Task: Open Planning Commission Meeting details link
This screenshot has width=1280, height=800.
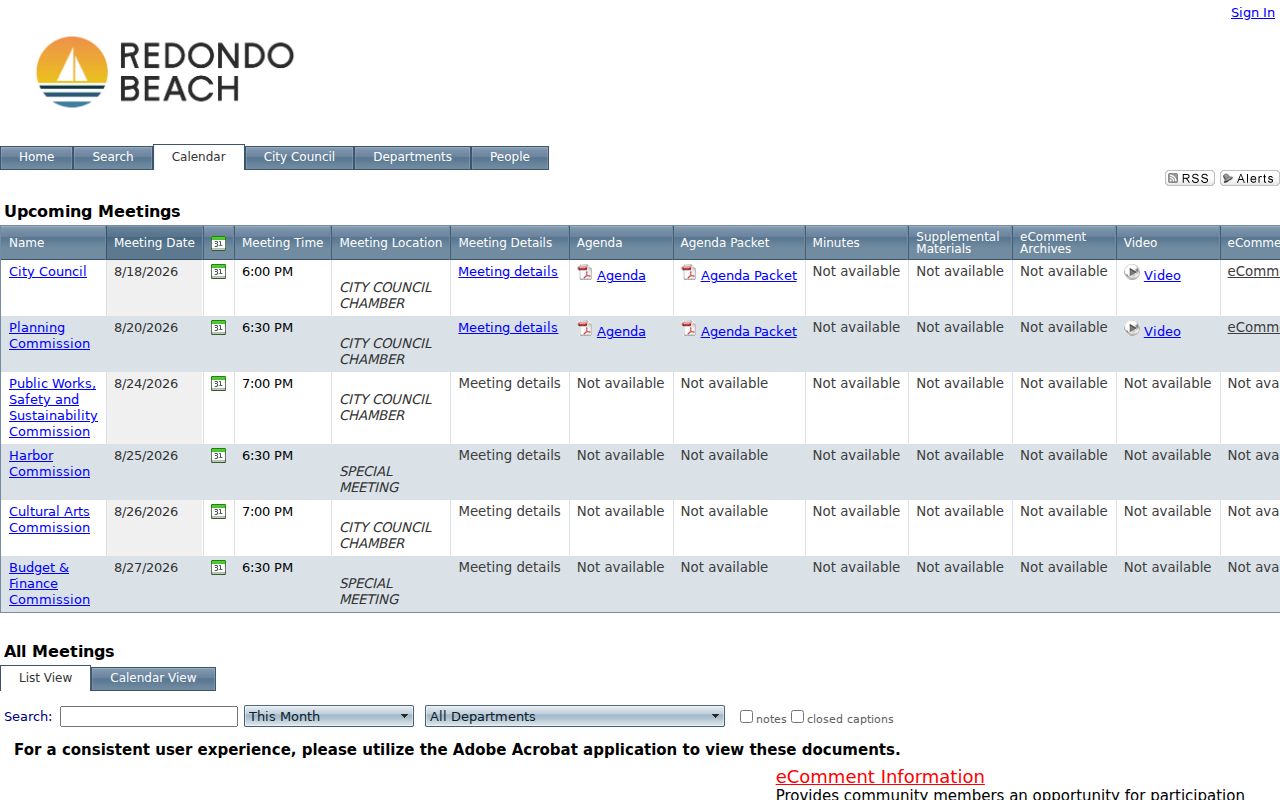Action: 508,327
